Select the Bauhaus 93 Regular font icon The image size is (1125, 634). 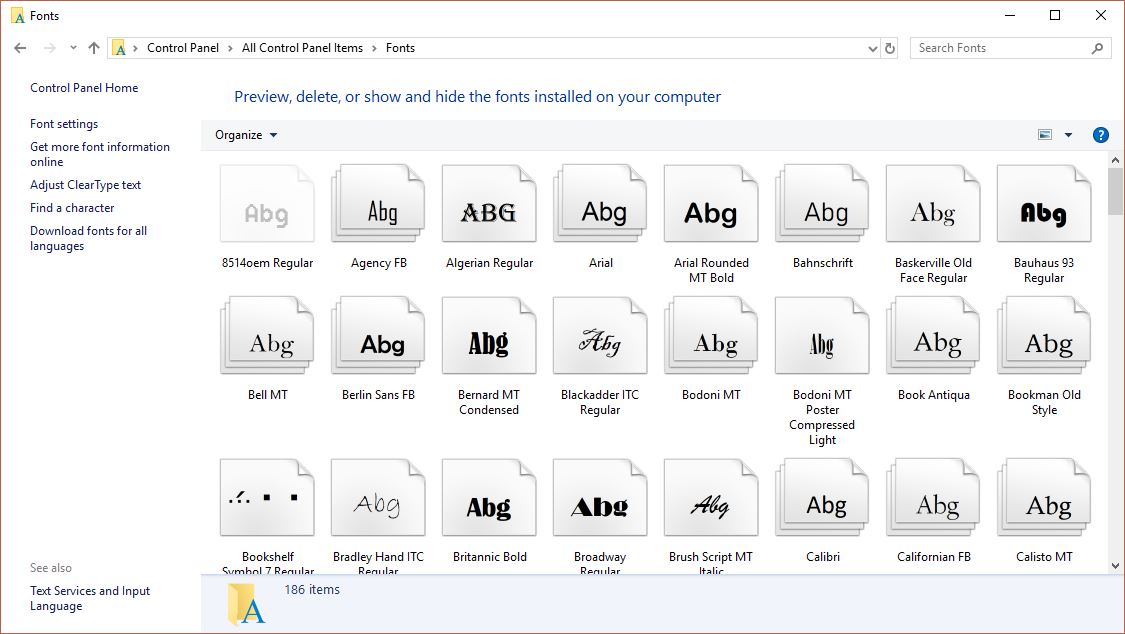pos(1043,204)
